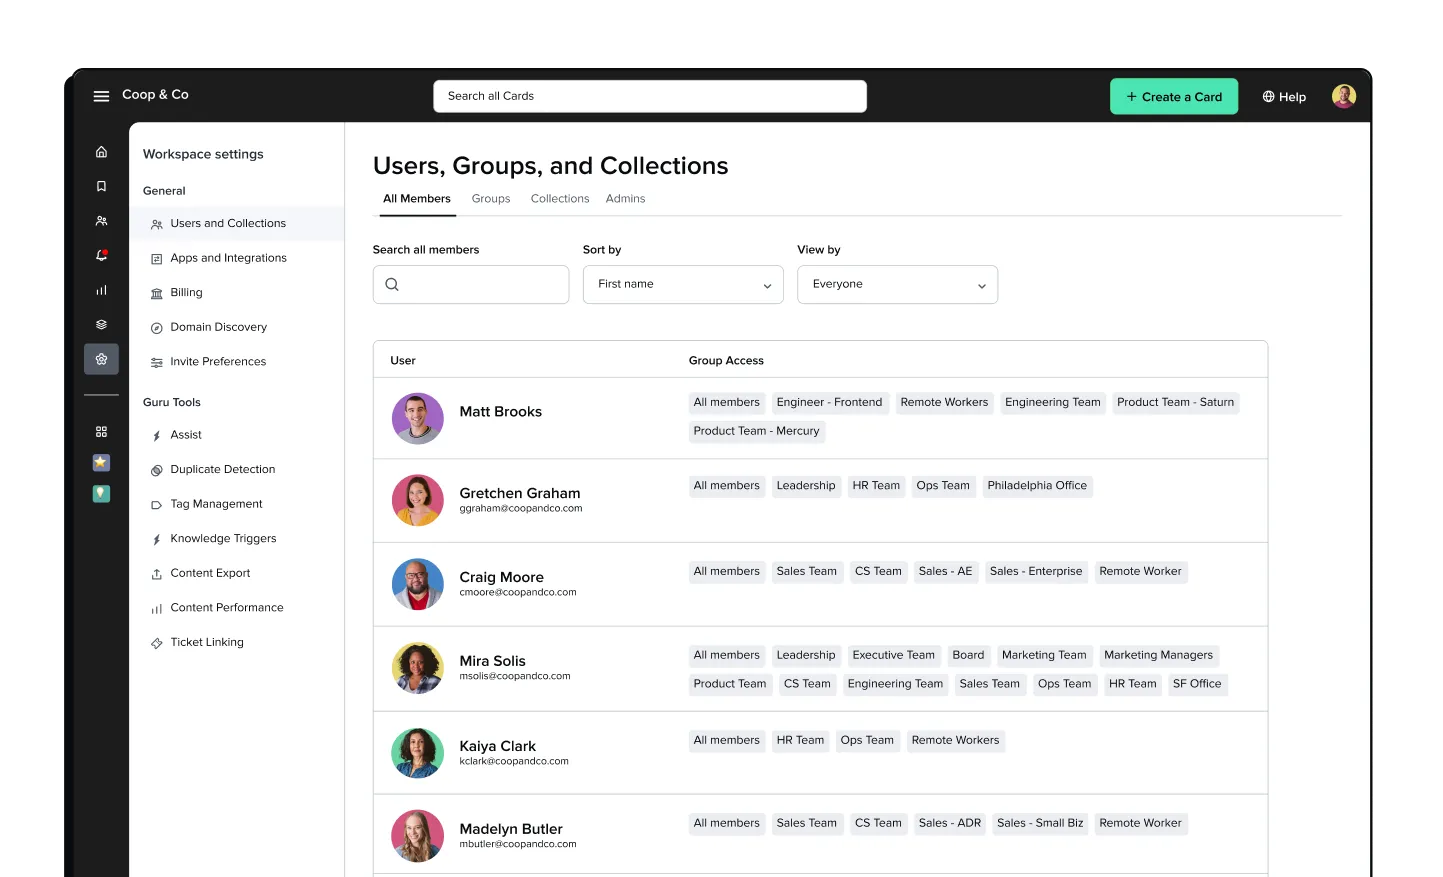The height and width of the screenshot is (877, 1443).
Task: Open the hamburger menu beside Coop & Co
Action: click(101, 96)
